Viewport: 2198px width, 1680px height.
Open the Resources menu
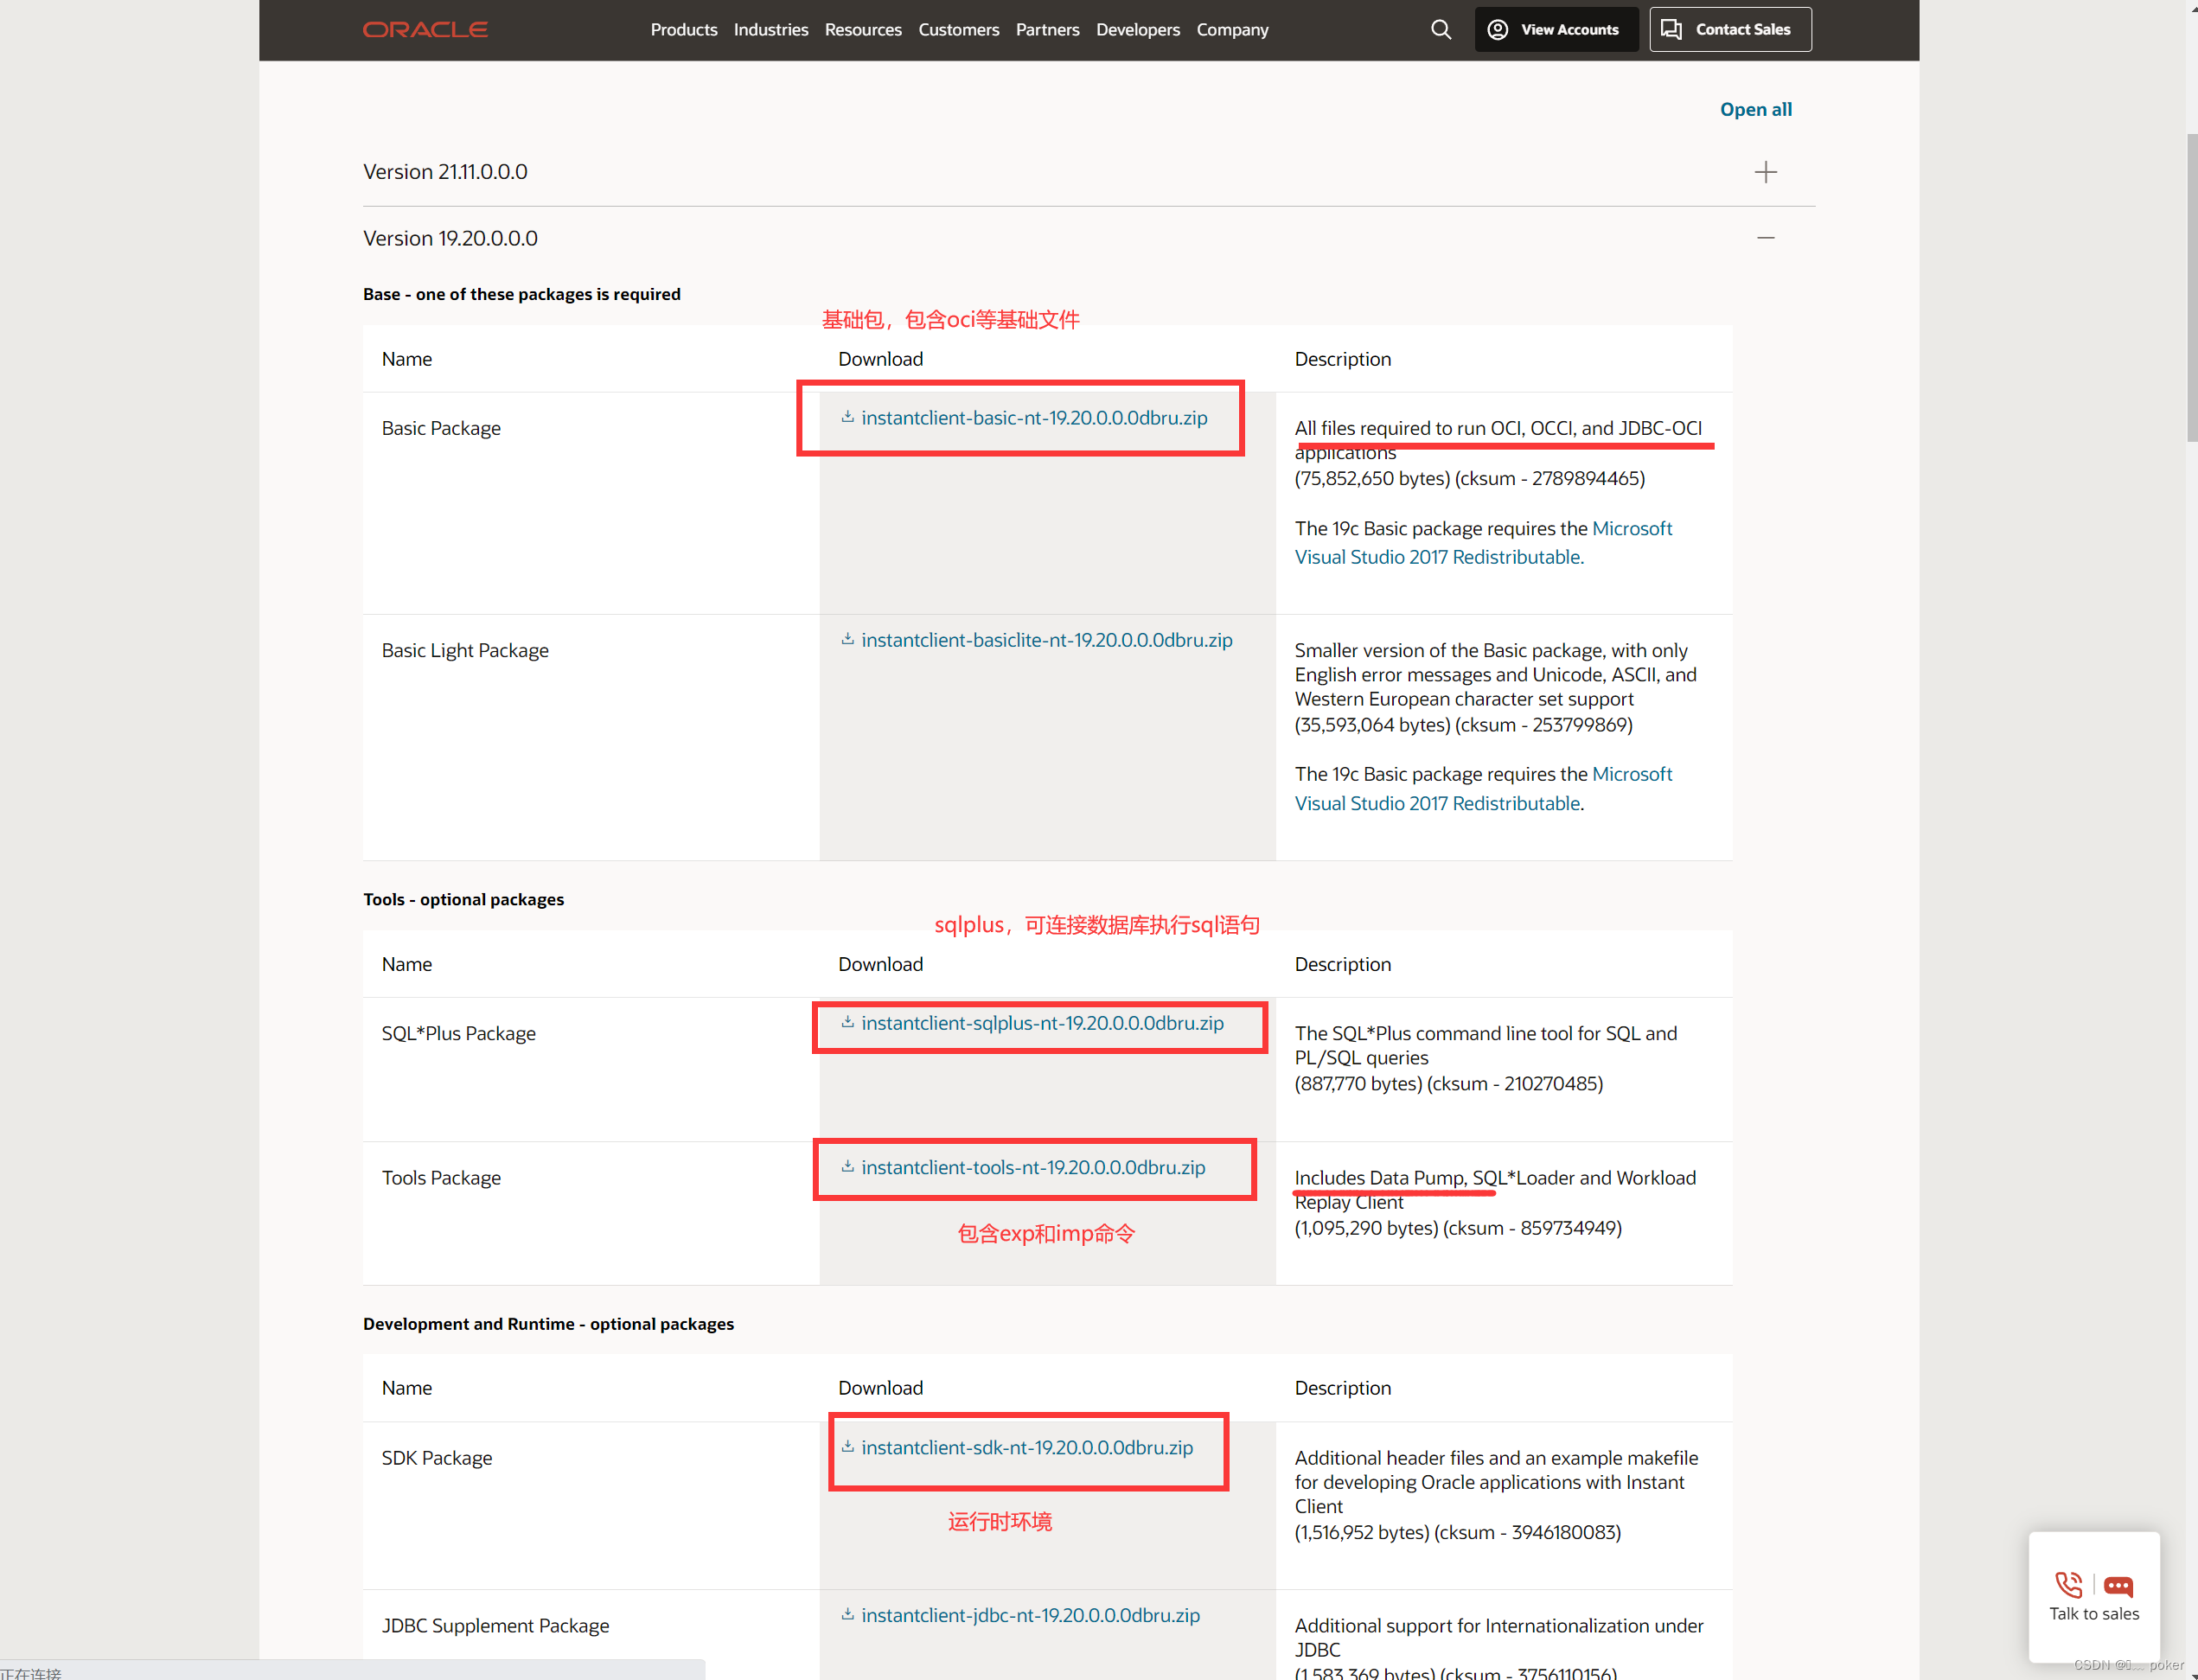[862, 30]
